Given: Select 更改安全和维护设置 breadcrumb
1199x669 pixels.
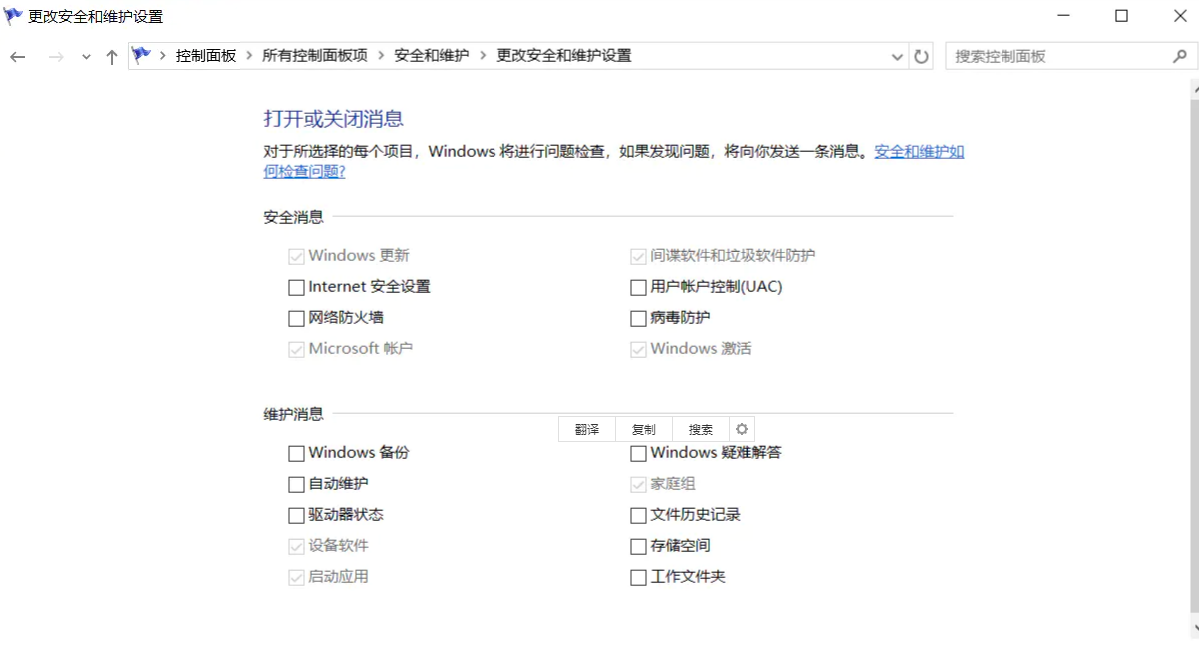Looking at the screenshot, I should coord(564,55).
